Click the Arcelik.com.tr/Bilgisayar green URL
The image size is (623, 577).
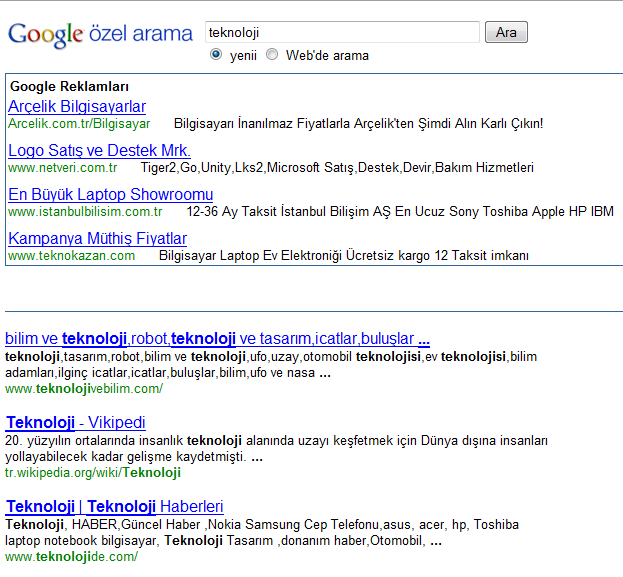[79, 124]
